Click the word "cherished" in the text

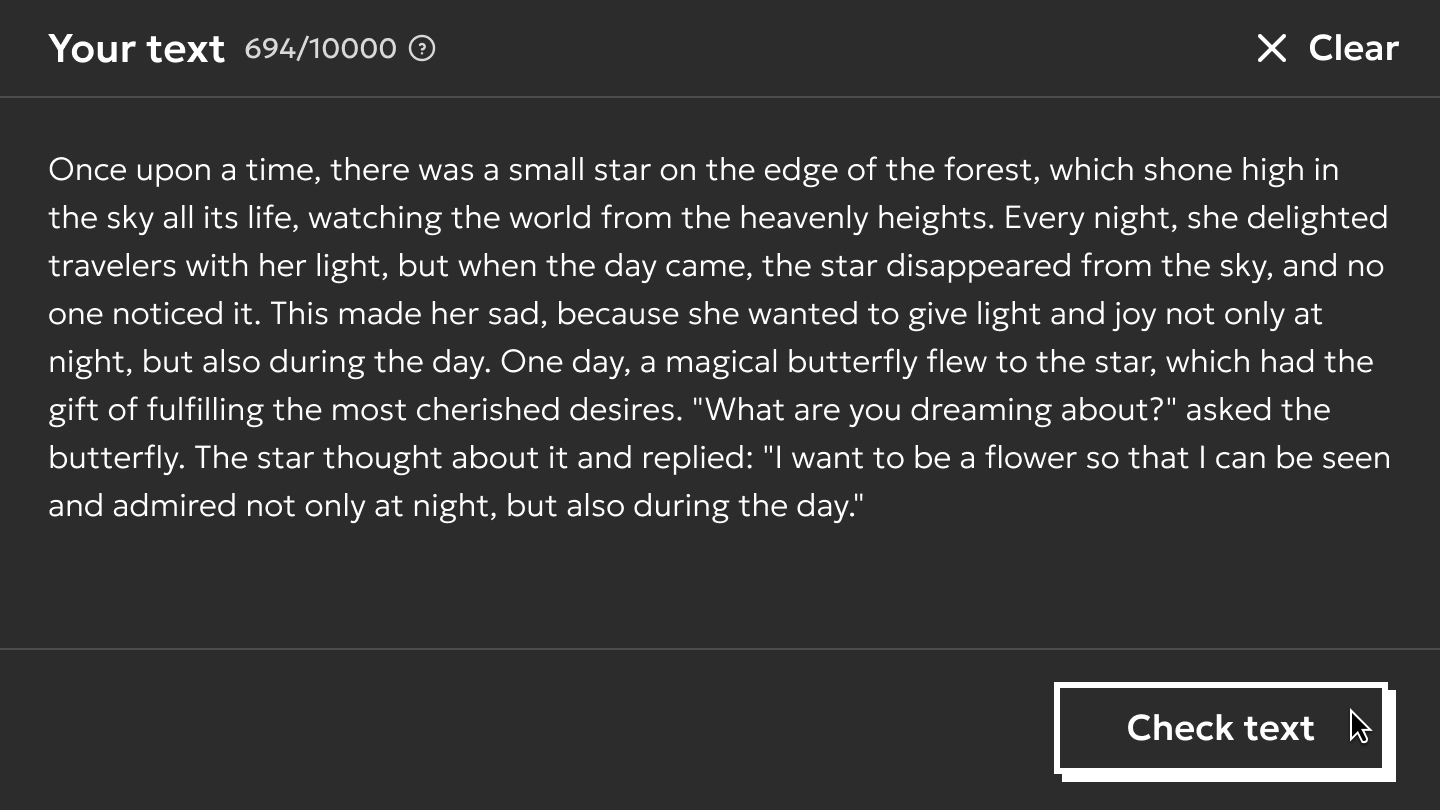(x=487, y=410)
